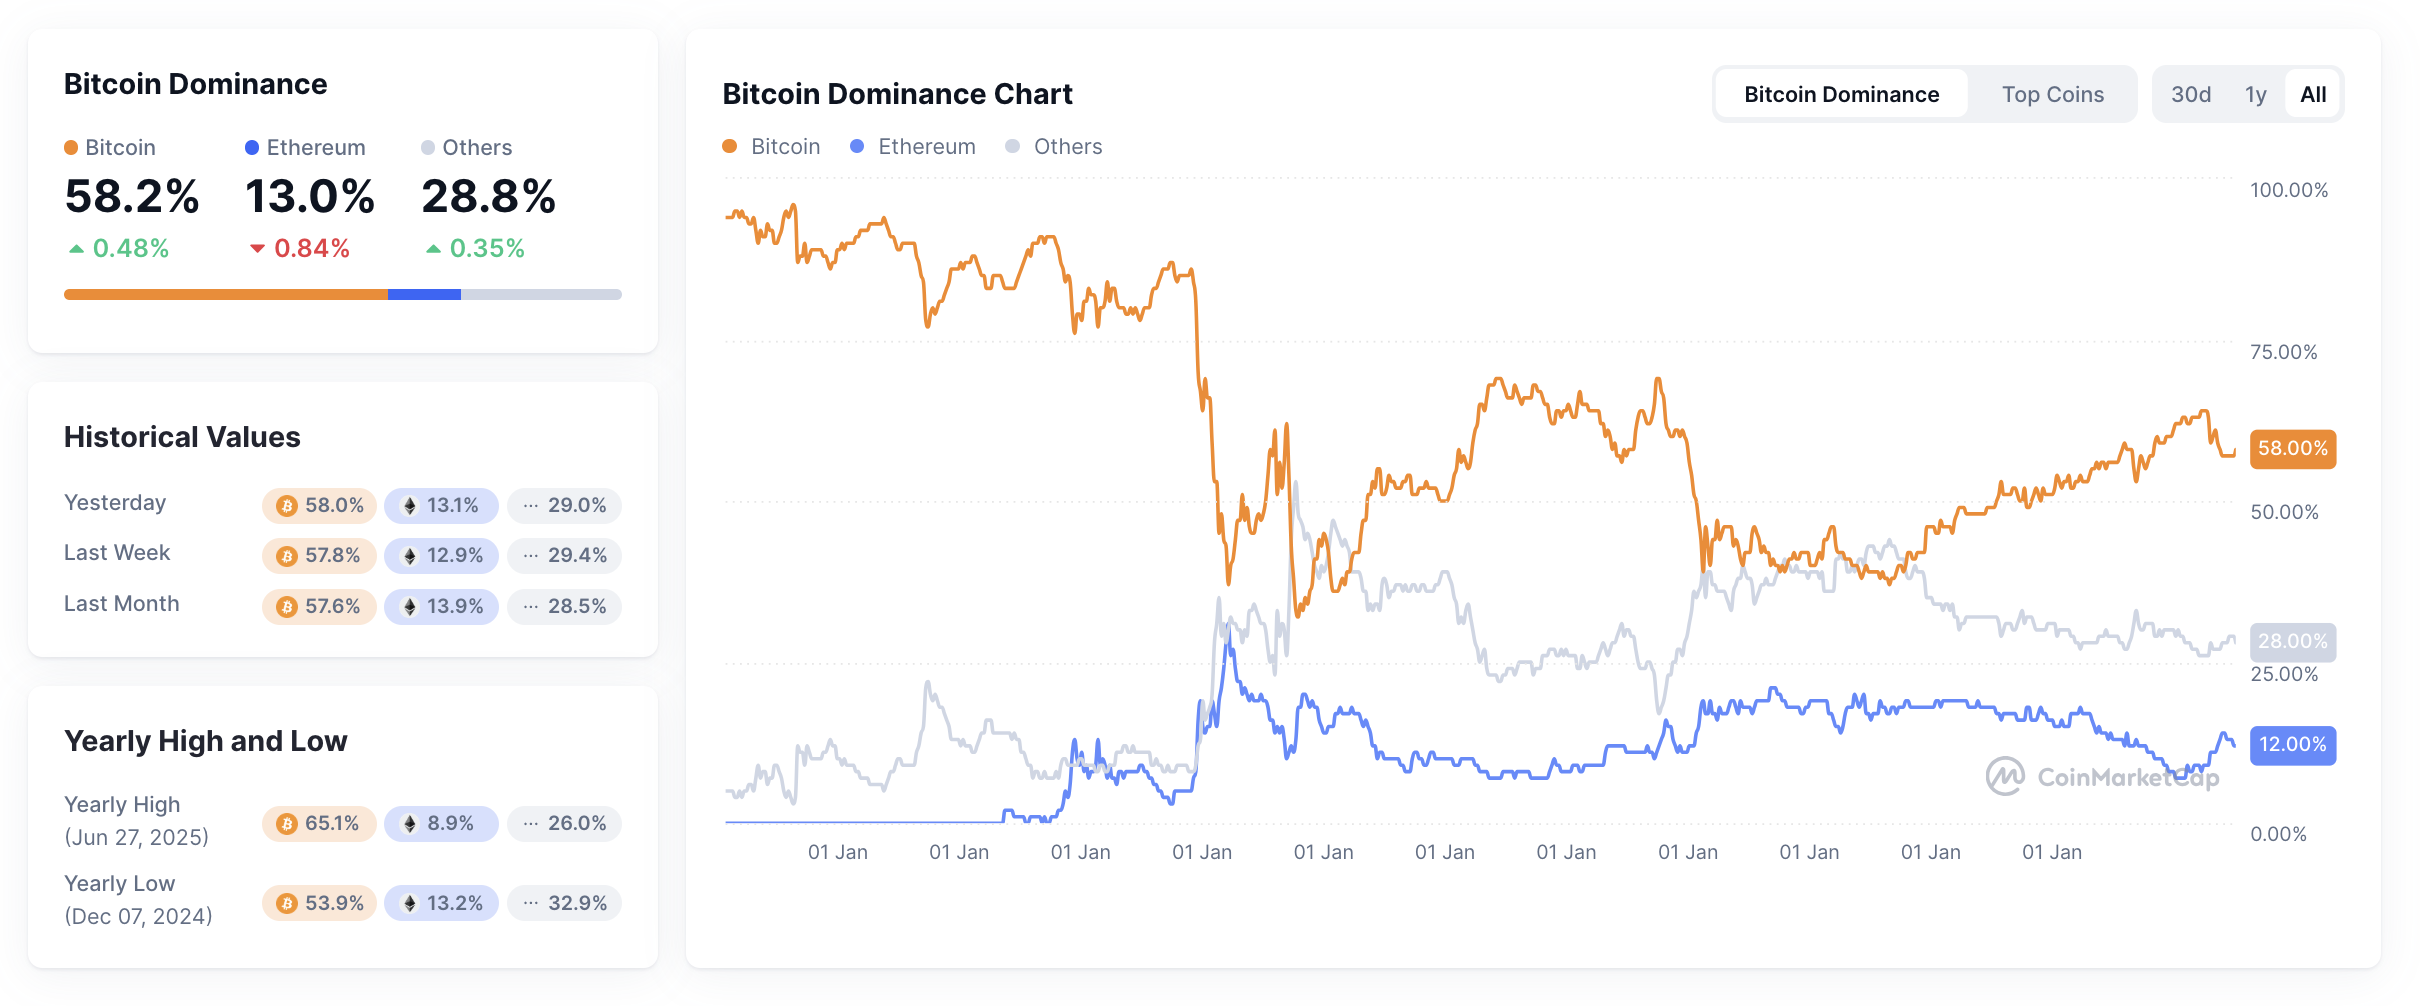Click the Ethereum icon in Yearly Low row
This screenshot has height=1006, width=2420.
[x=409, y=904]
